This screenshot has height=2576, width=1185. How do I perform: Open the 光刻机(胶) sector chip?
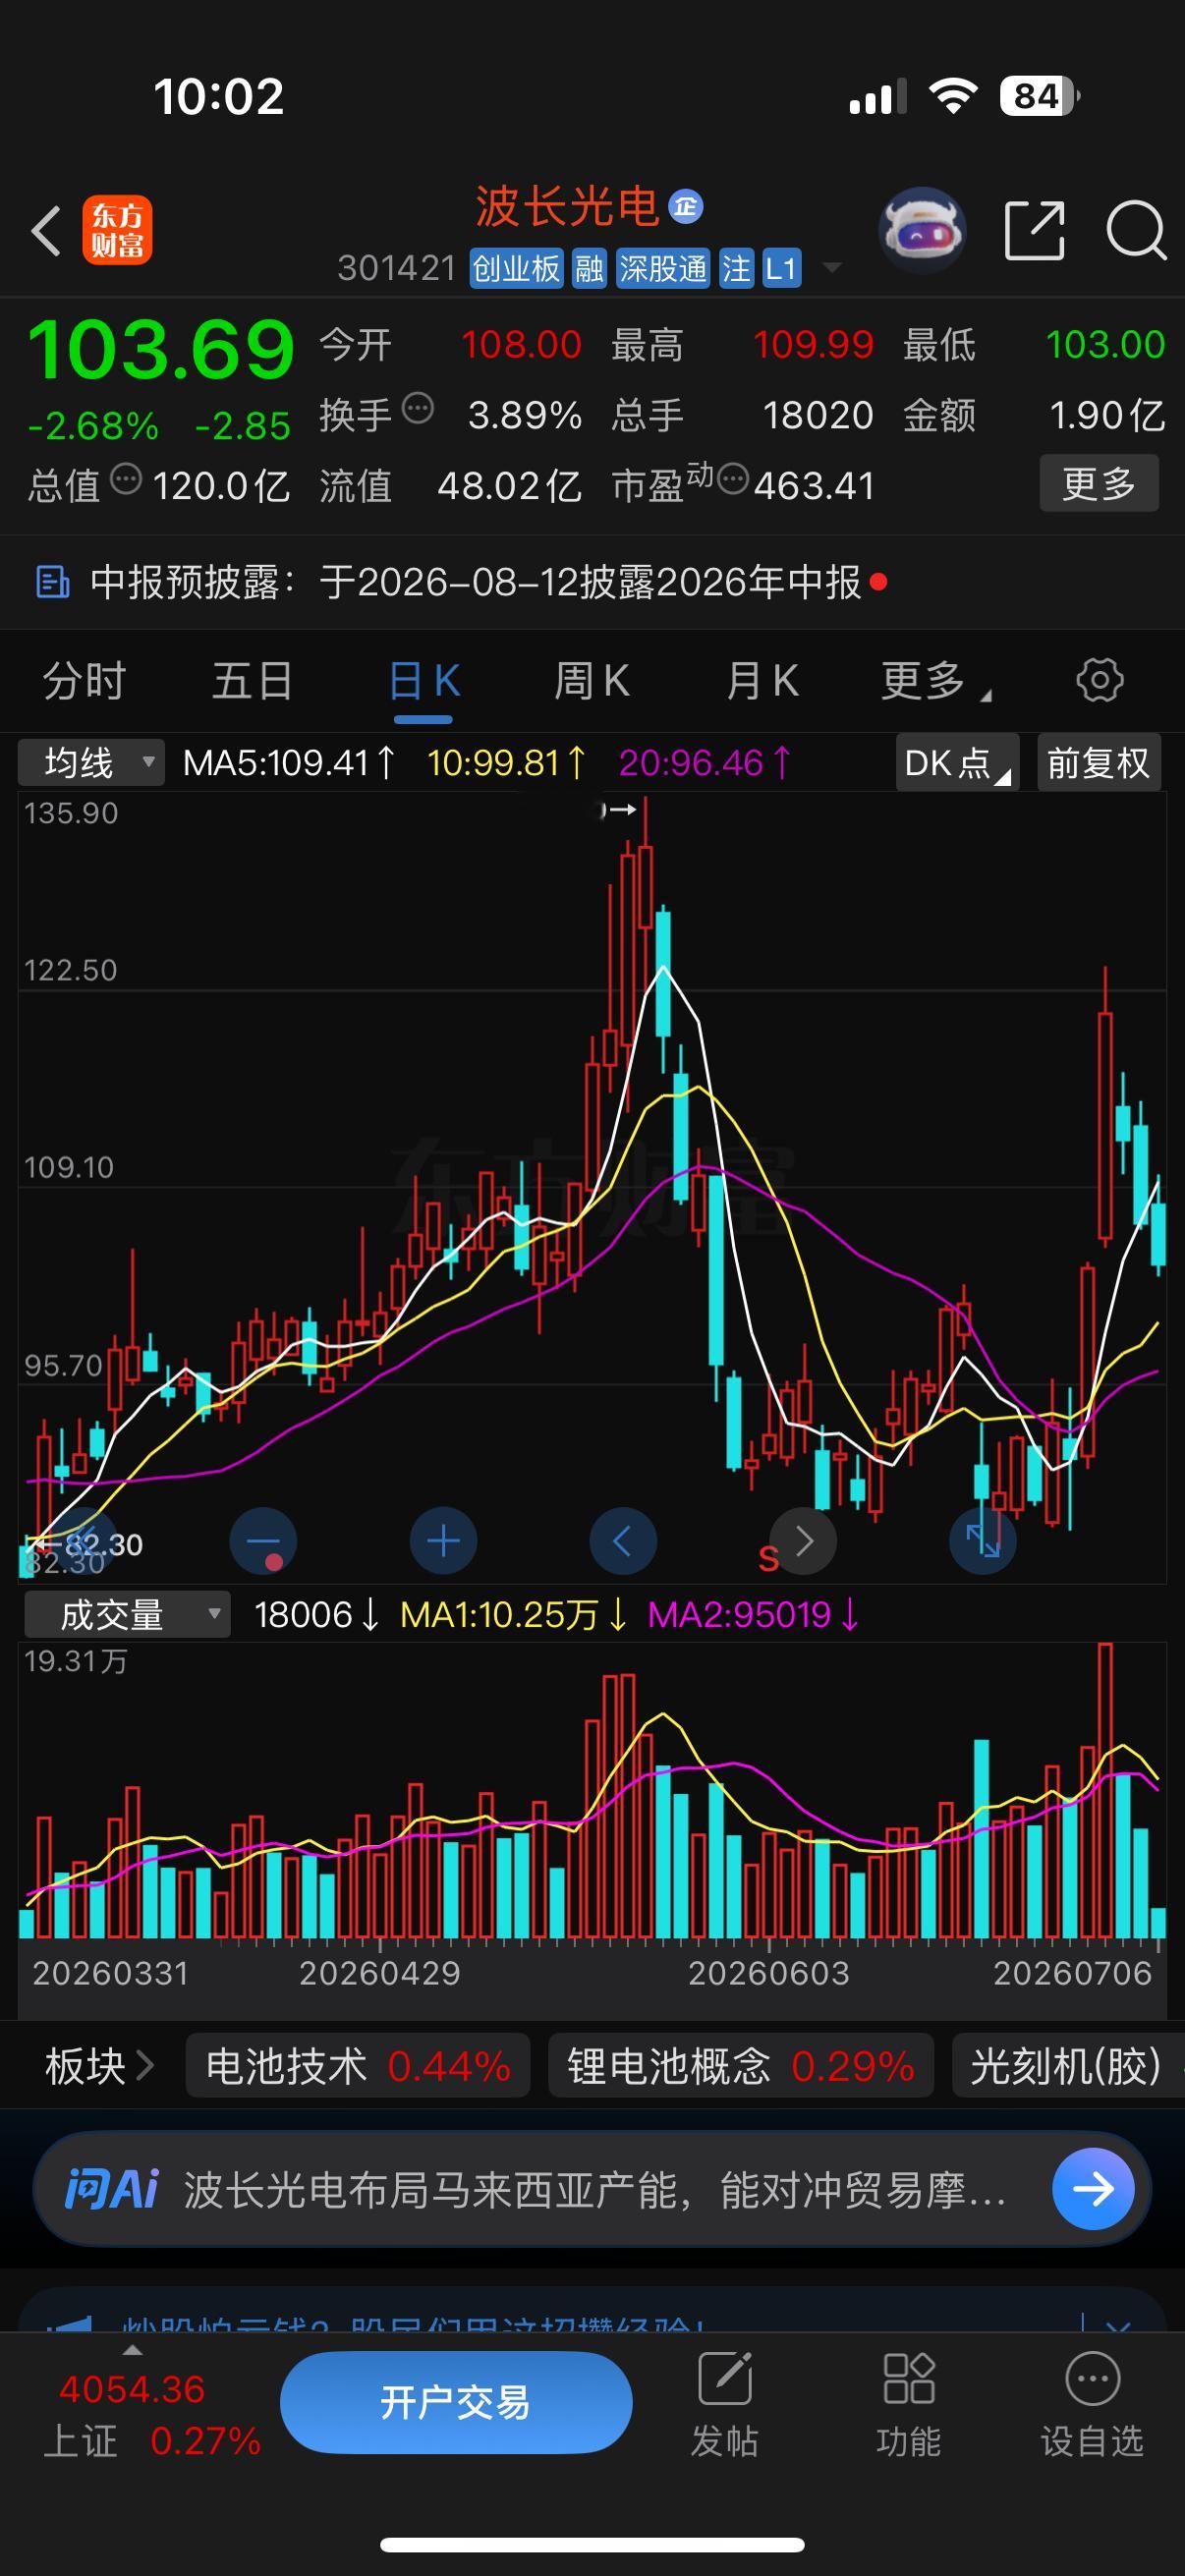(1066, 2065)
